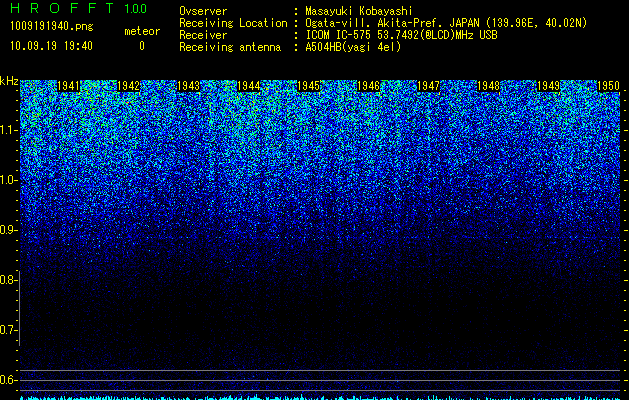Click the 1.1 frequency axis label
629x400 pixels.
9,130
